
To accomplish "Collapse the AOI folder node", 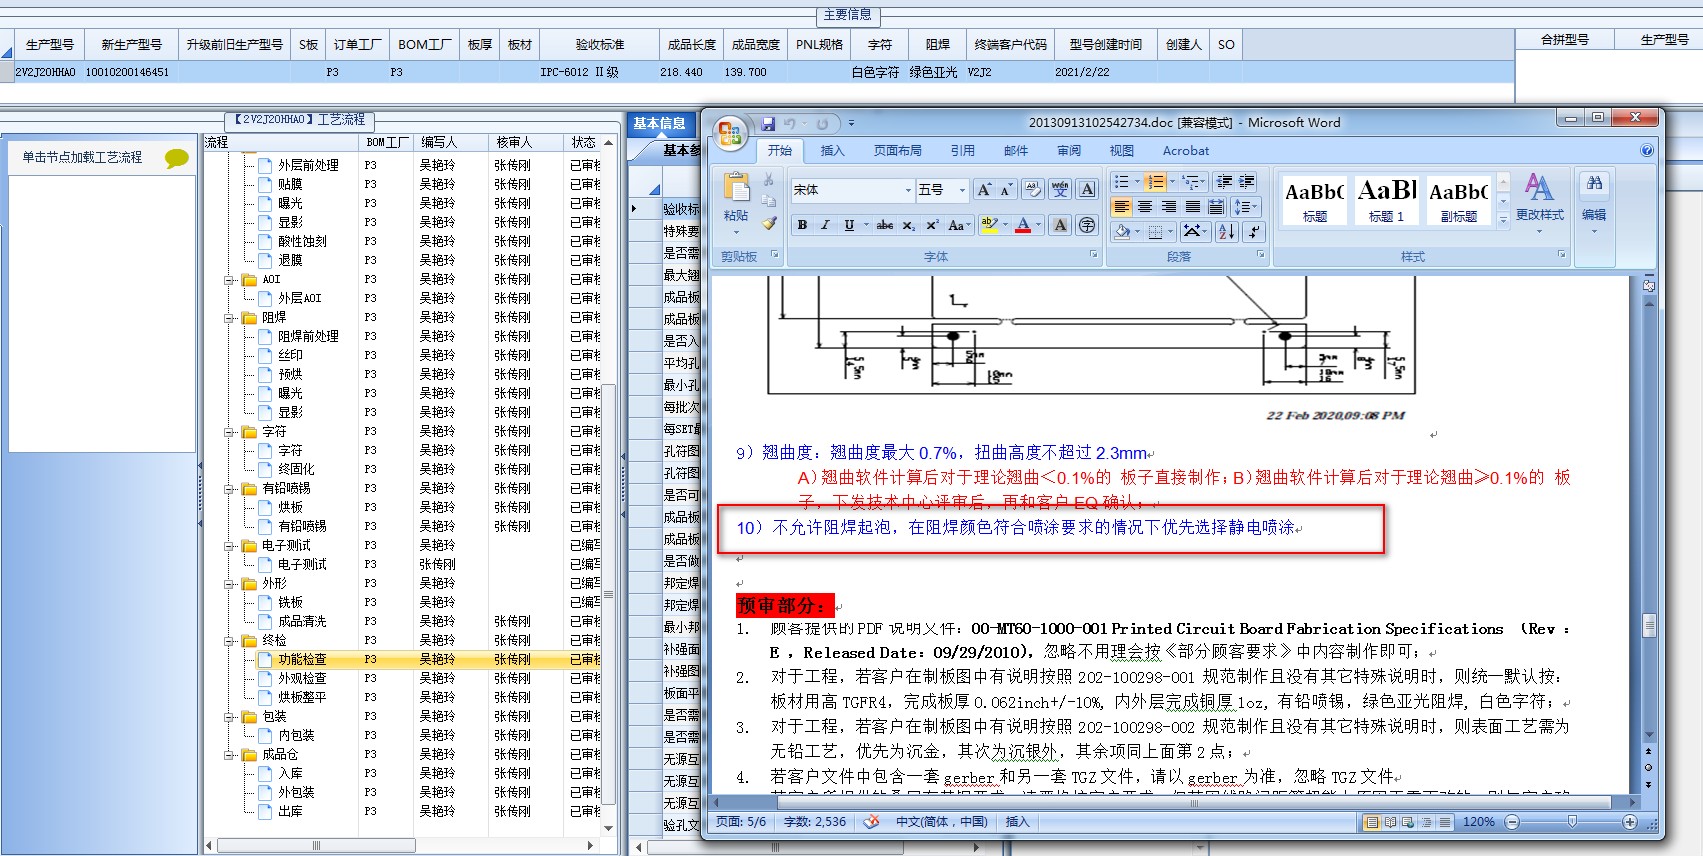I will (x=231, y=280).
